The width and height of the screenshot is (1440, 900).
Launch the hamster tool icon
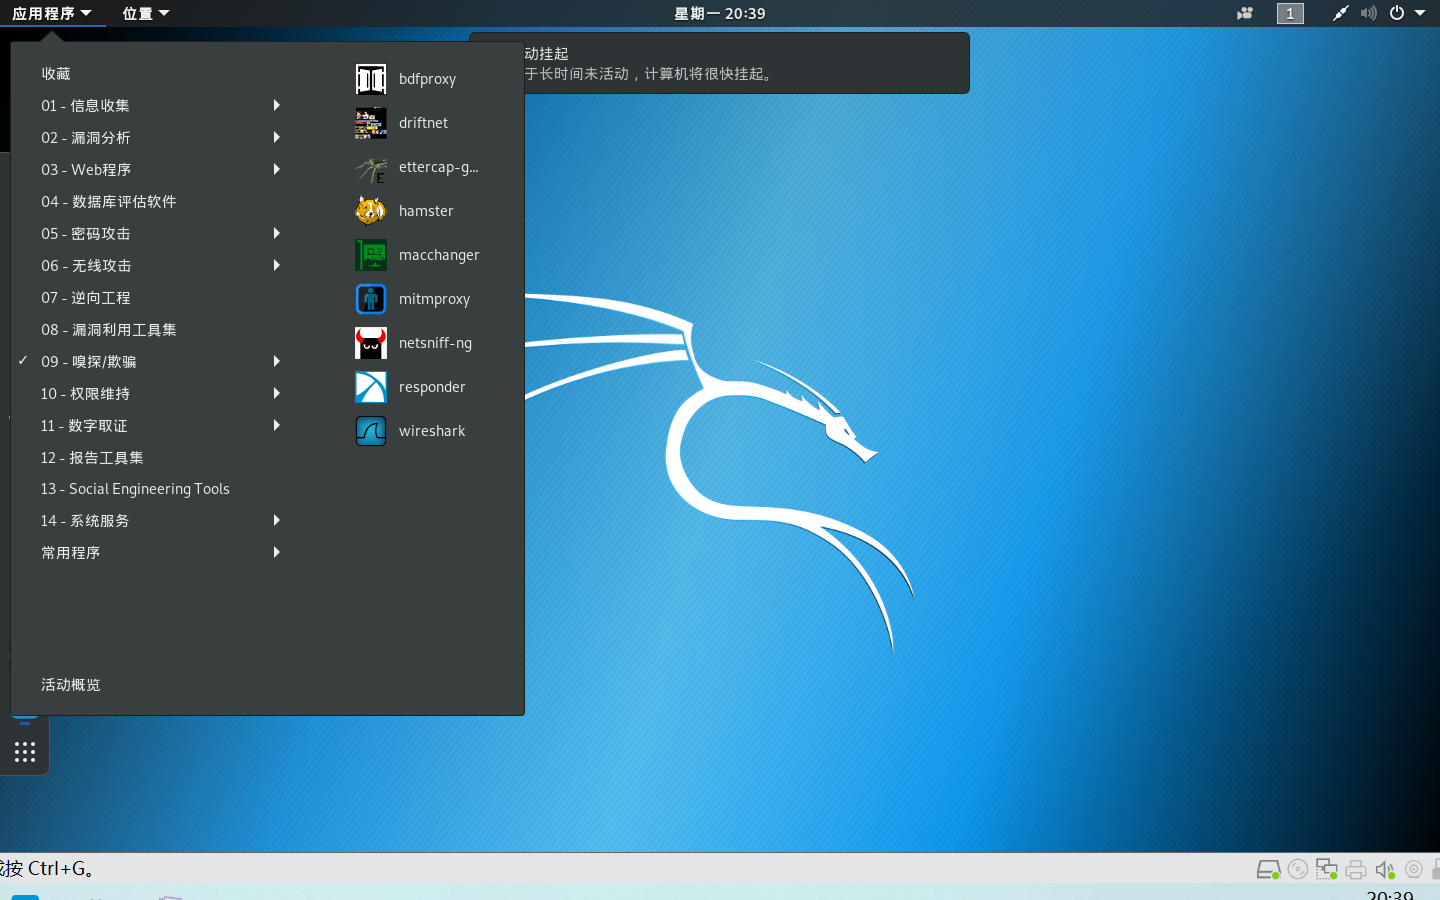pyautogui.click(x=371, y=211)
